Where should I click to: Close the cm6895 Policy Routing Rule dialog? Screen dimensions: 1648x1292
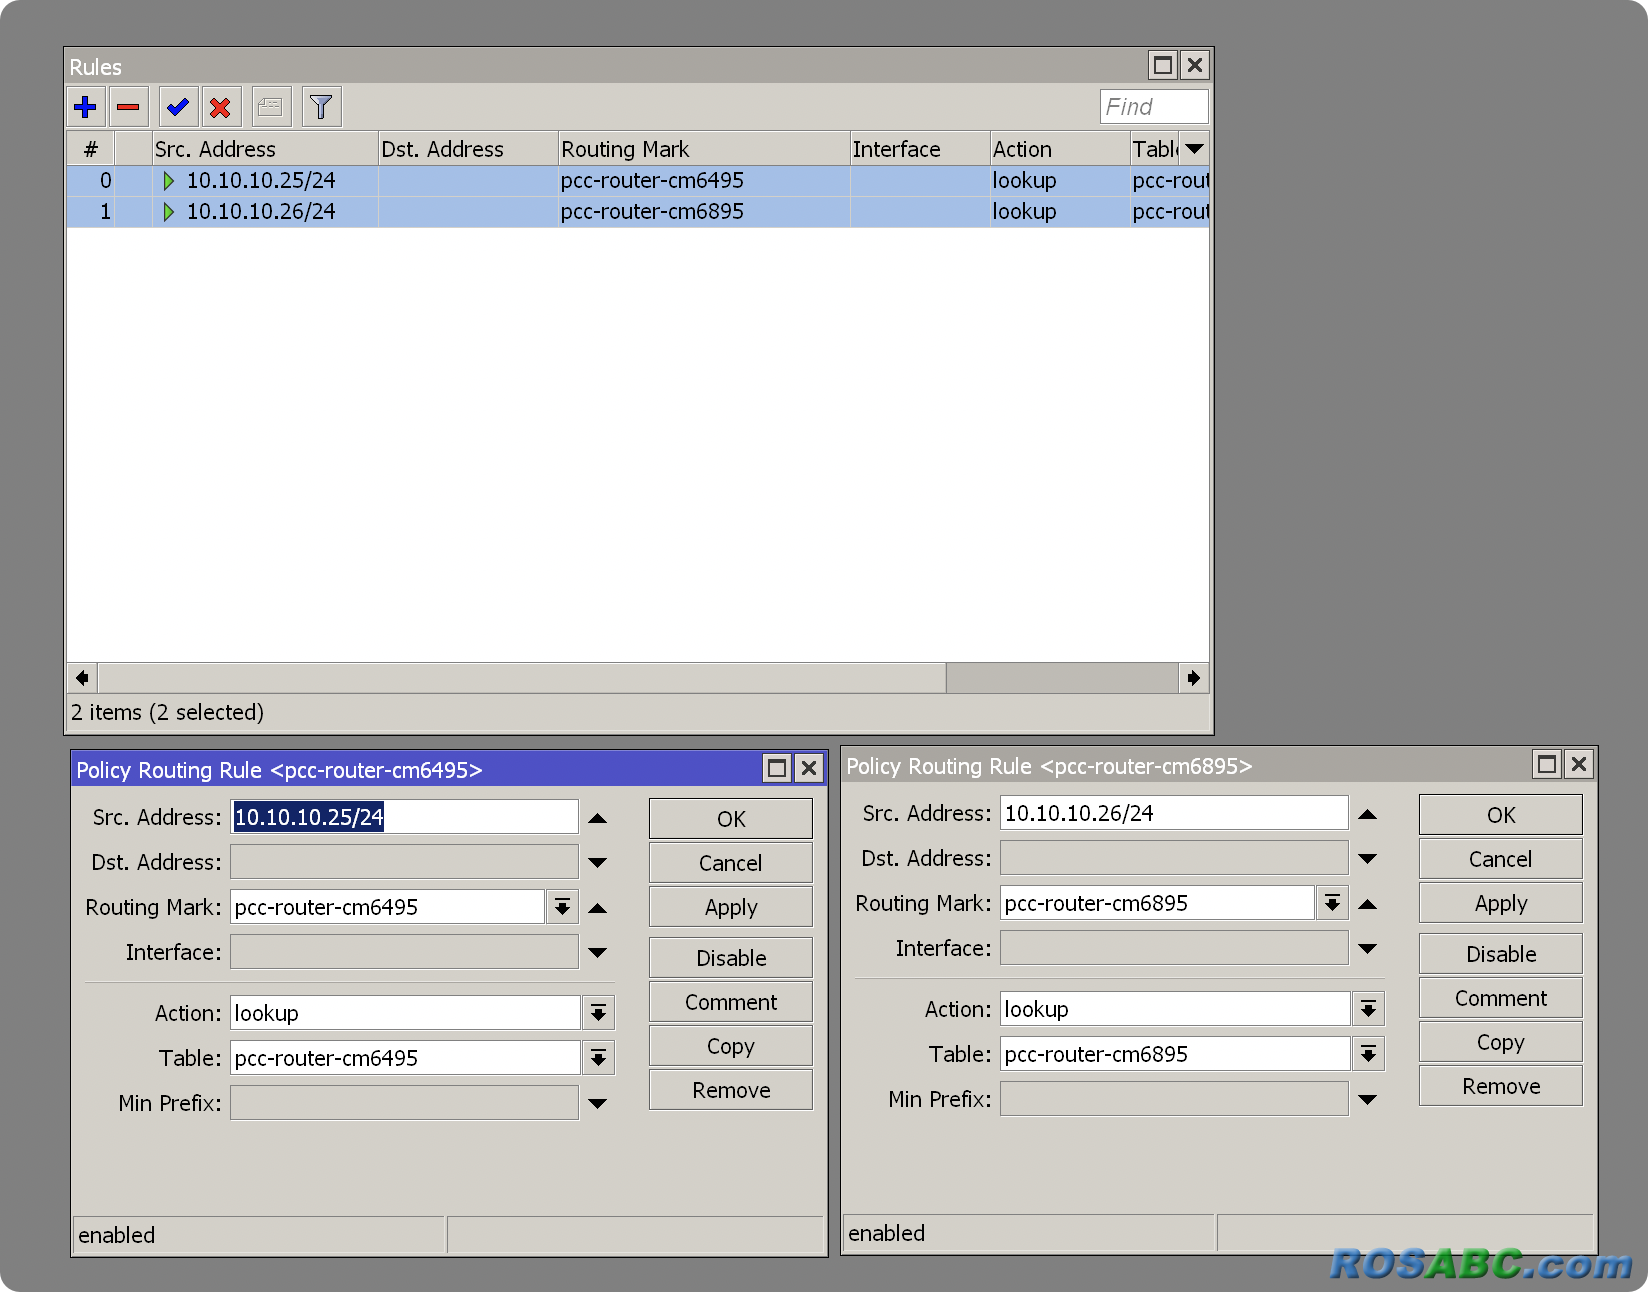[1579, 764]
